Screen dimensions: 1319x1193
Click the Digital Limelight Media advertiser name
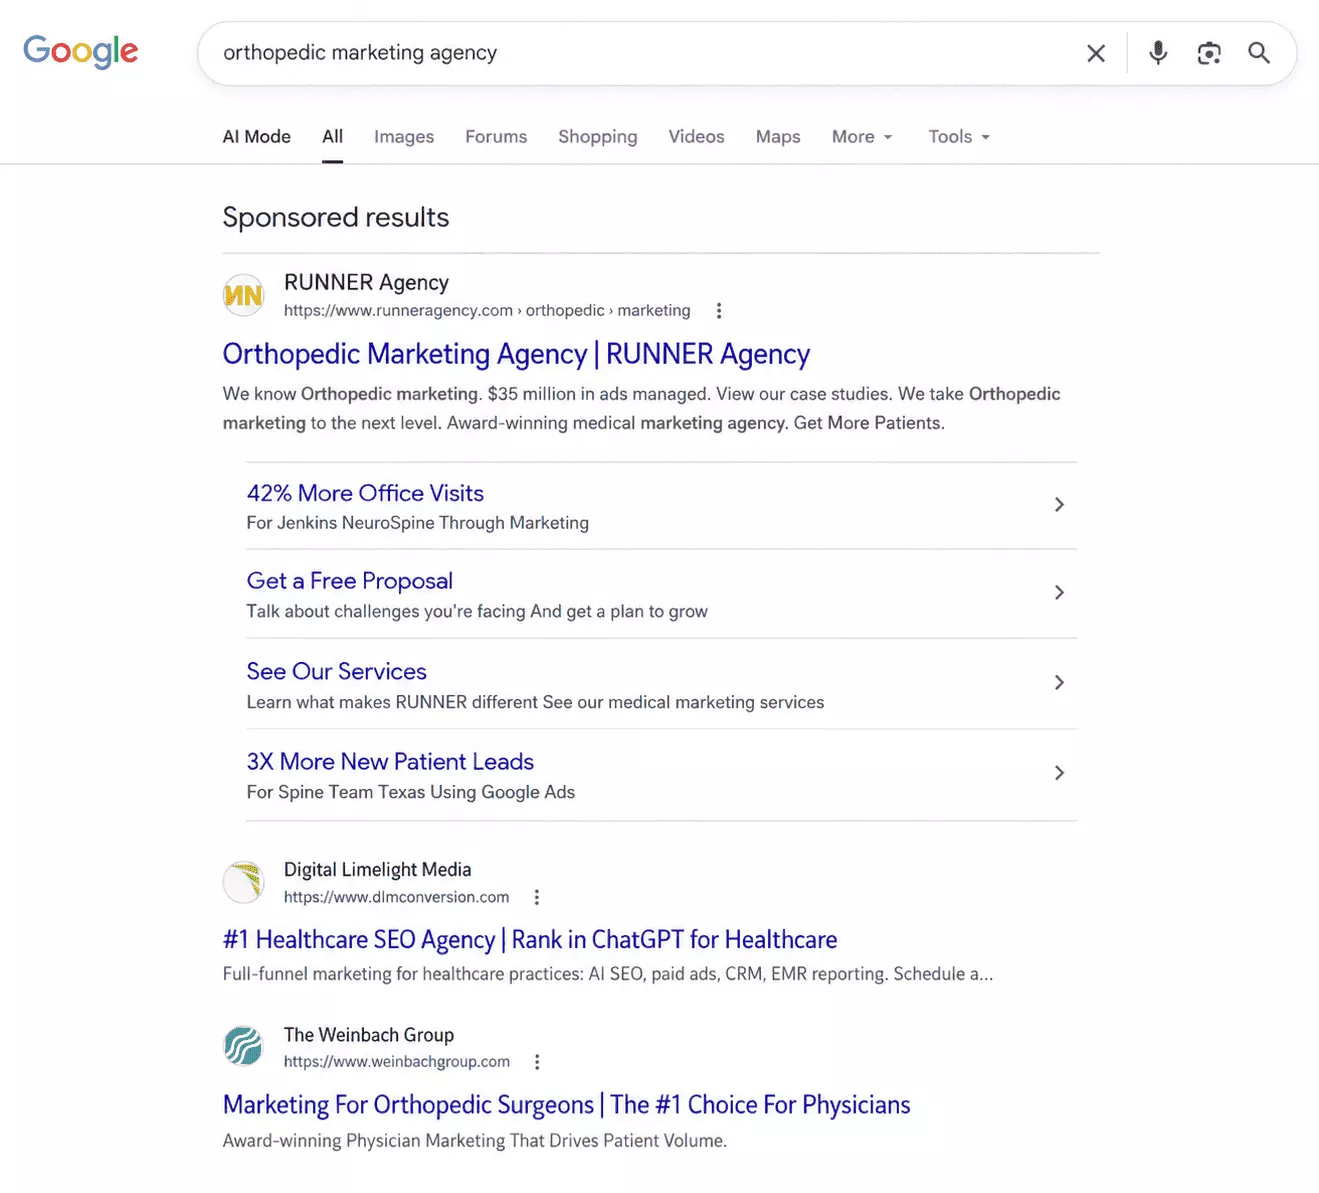tap(378, 870)
